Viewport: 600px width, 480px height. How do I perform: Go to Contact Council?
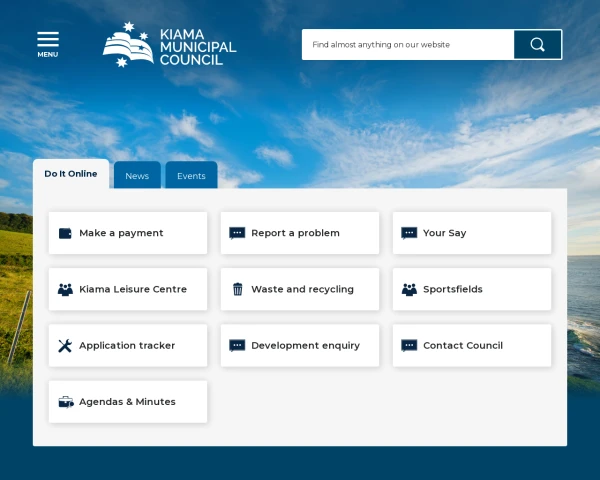coord(462,345)
